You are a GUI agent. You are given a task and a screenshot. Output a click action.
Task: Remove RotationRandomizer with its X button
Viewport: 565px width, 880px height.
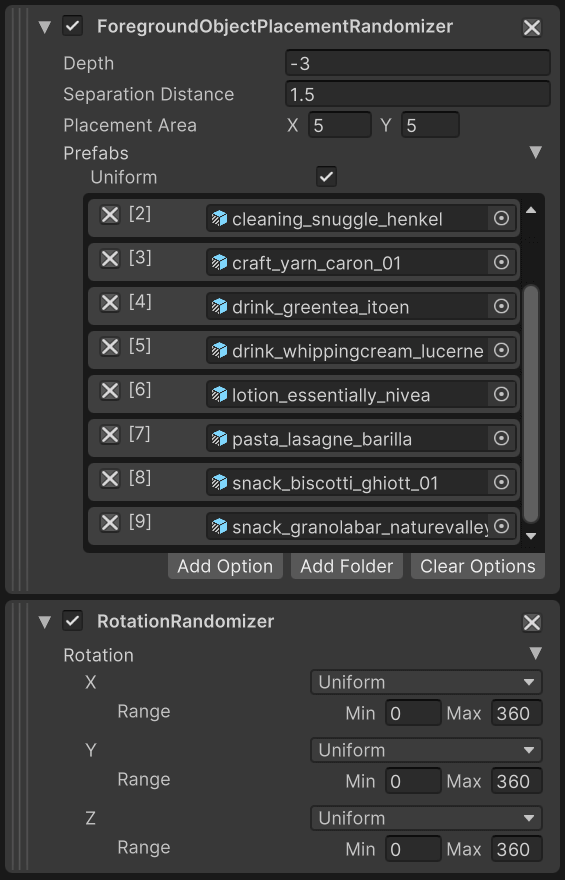pyautogui.click(x=531, y=622)
